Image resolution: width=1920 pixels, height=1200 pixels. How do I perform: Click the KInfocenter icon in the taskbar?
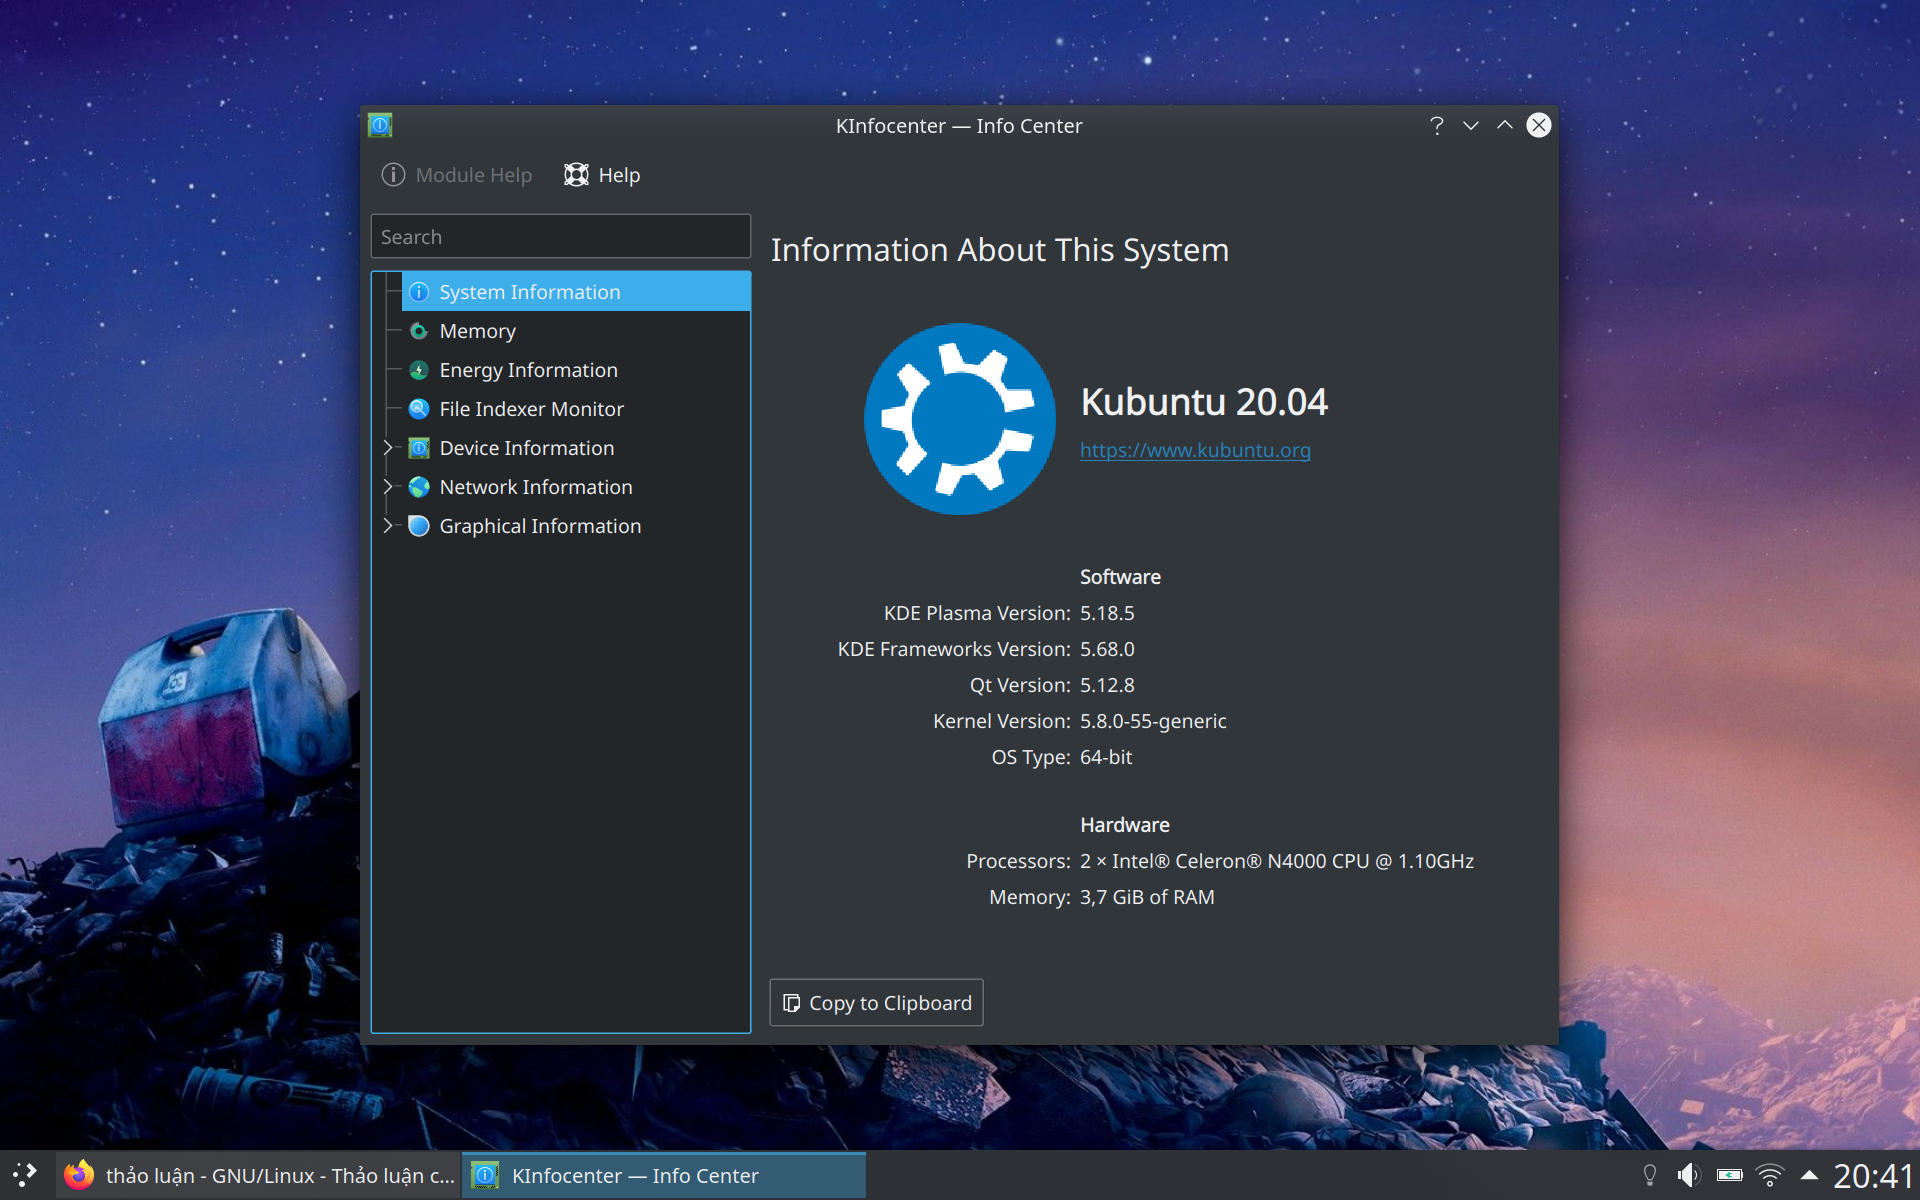[485, 1175]
